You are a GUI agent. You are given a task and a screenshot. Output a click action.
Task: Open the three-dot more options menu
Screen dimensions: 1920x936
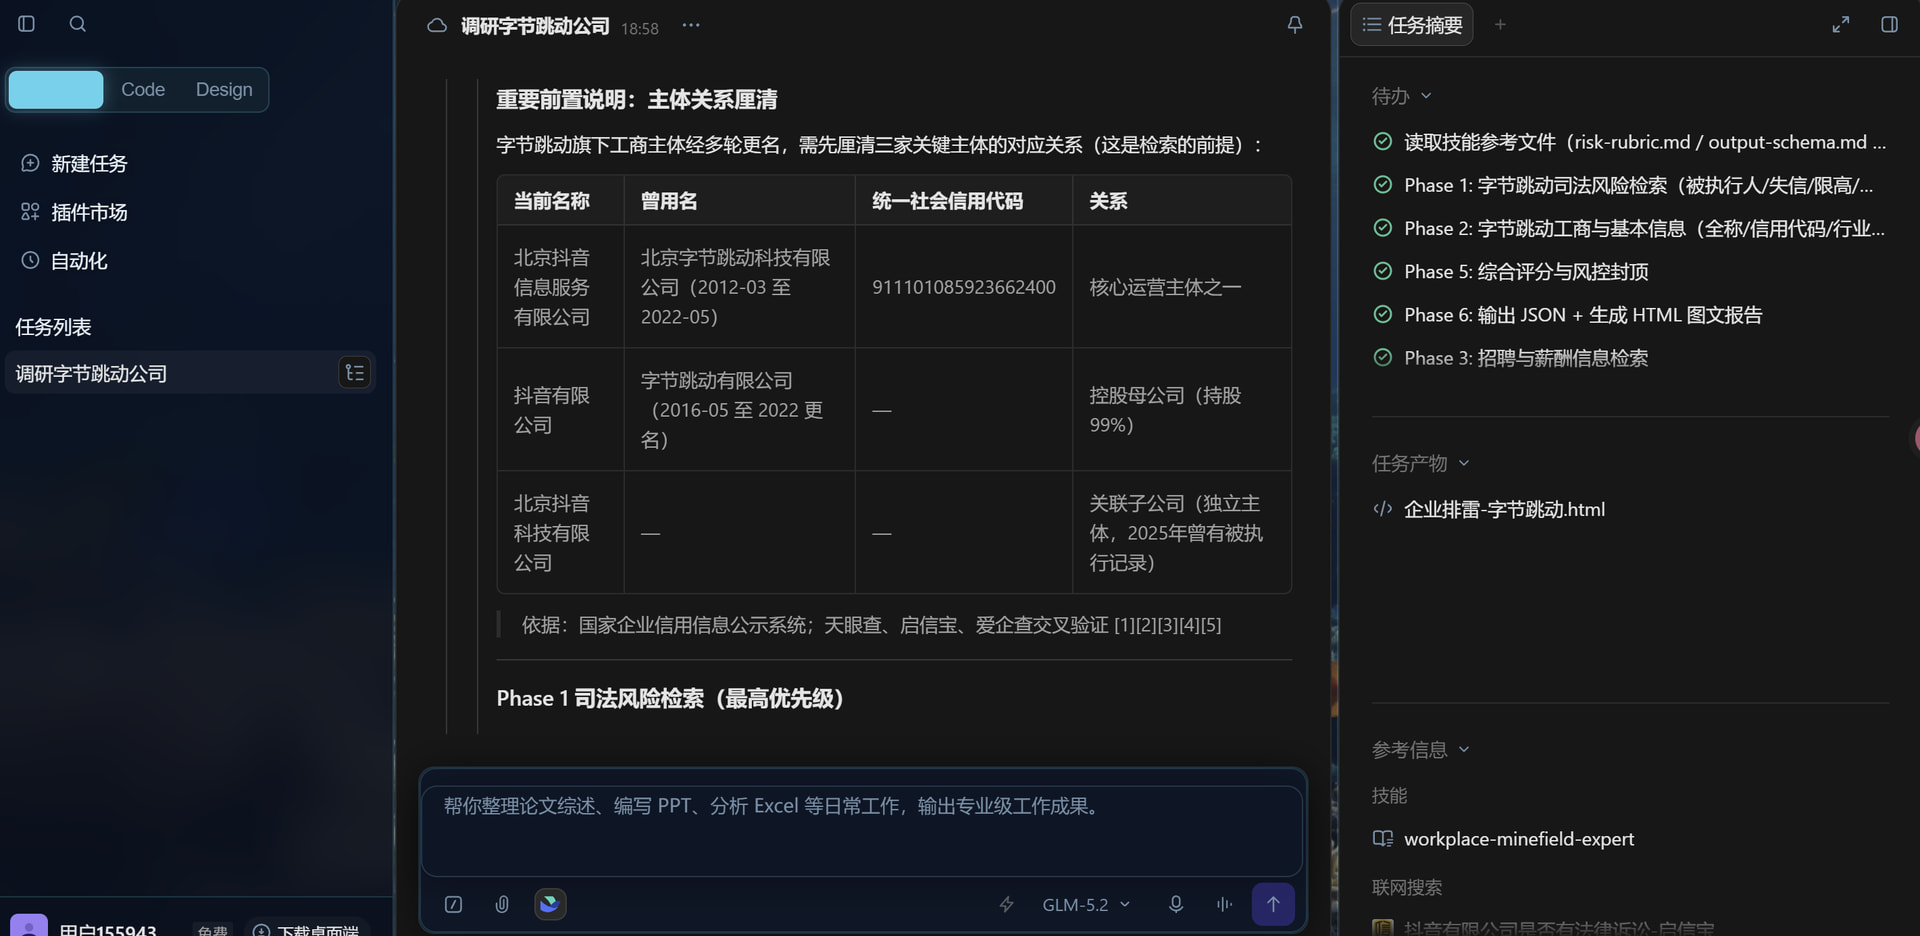point(691,26)
